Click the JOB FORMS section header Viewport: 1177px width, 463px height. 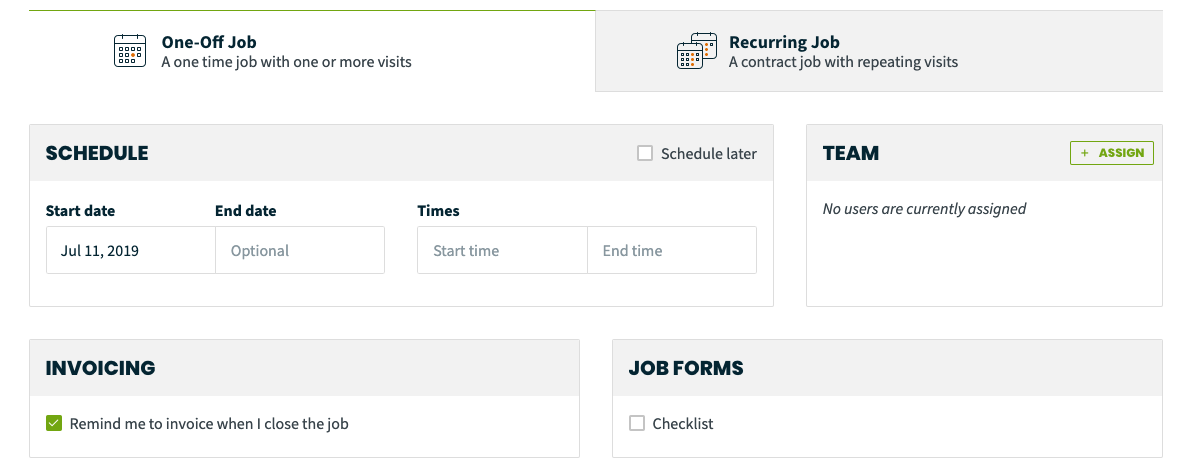[685, 368]
